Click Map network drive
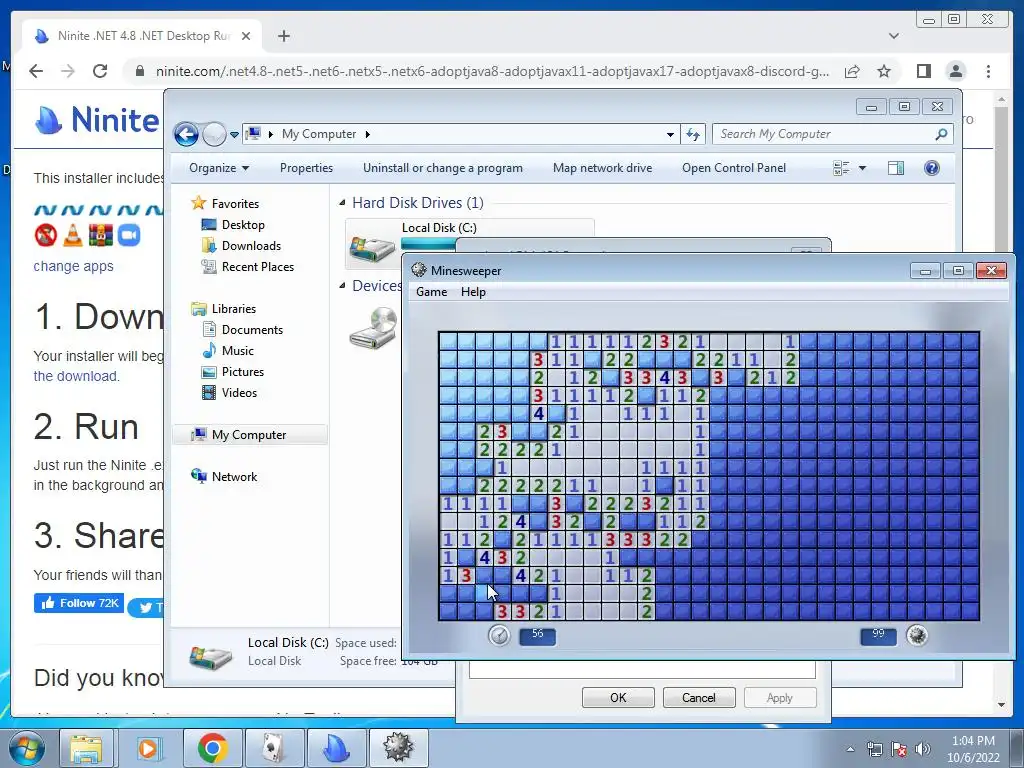Viewport: 1024px width, 768px height. tap(602, 168)
